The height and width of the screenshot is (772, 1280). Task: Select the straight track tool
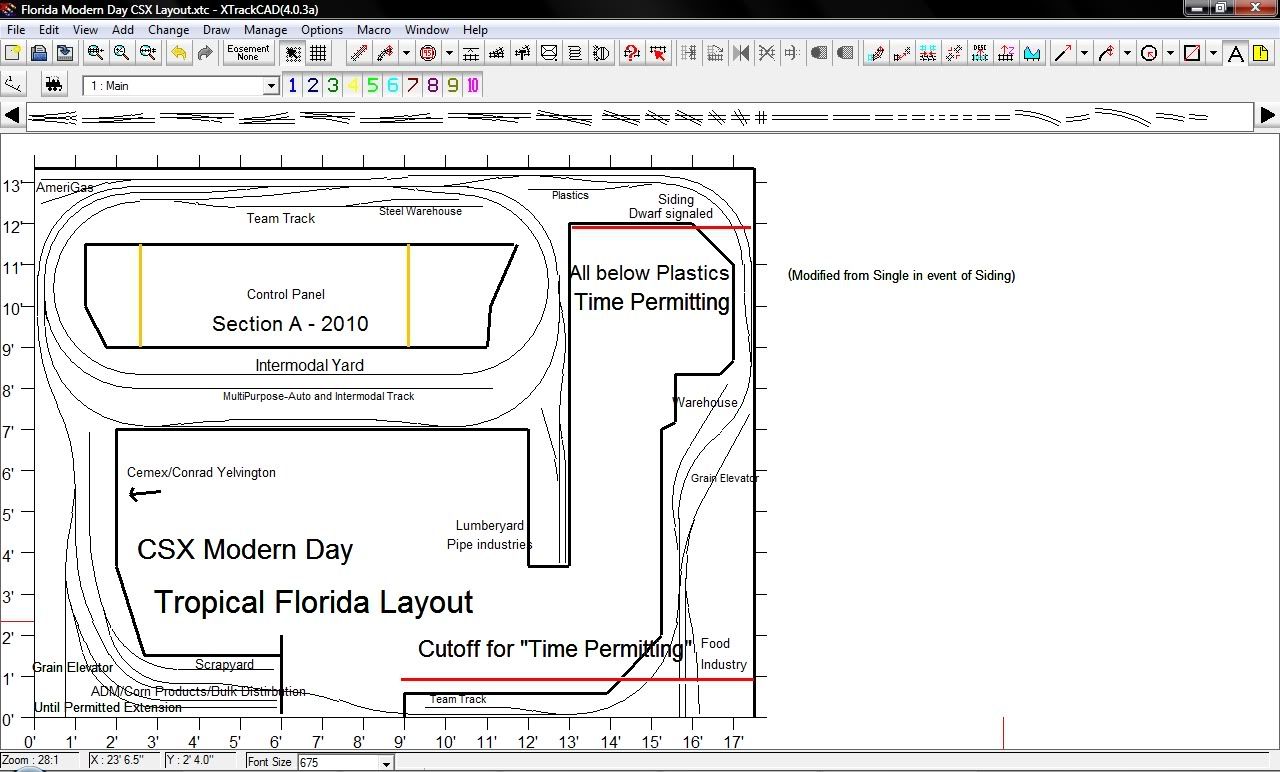click(x=358, y=53)
